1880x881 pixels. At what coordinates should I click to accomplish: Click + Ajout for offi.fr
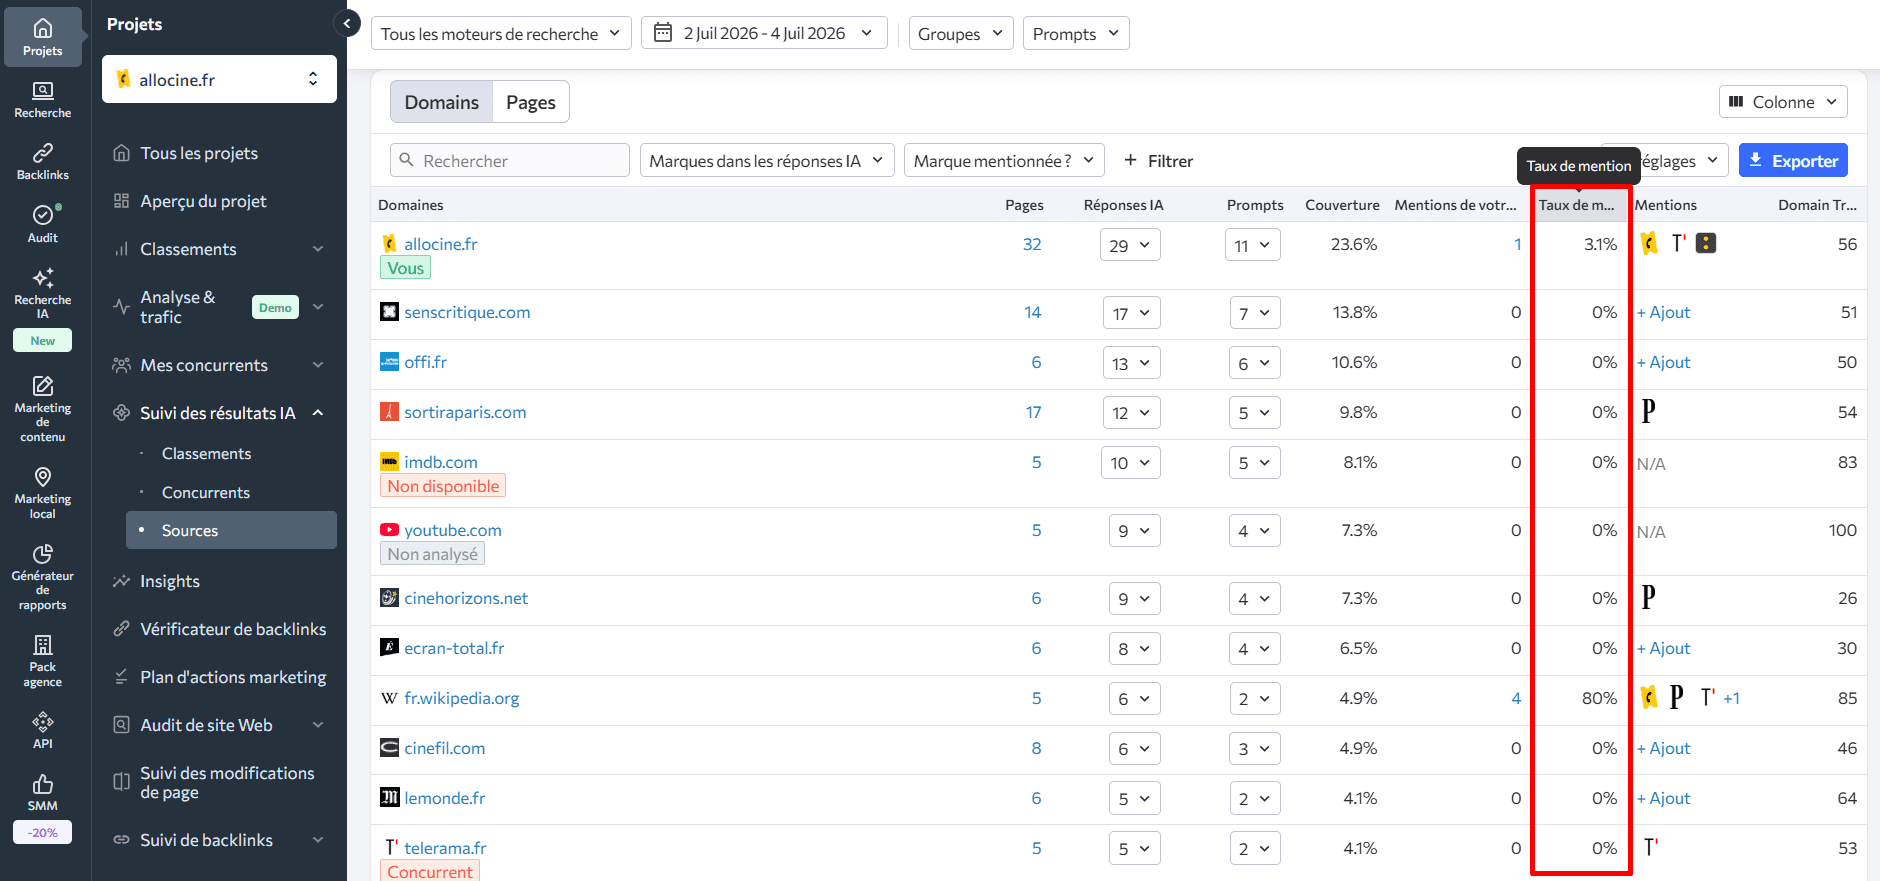[1663, 362]
